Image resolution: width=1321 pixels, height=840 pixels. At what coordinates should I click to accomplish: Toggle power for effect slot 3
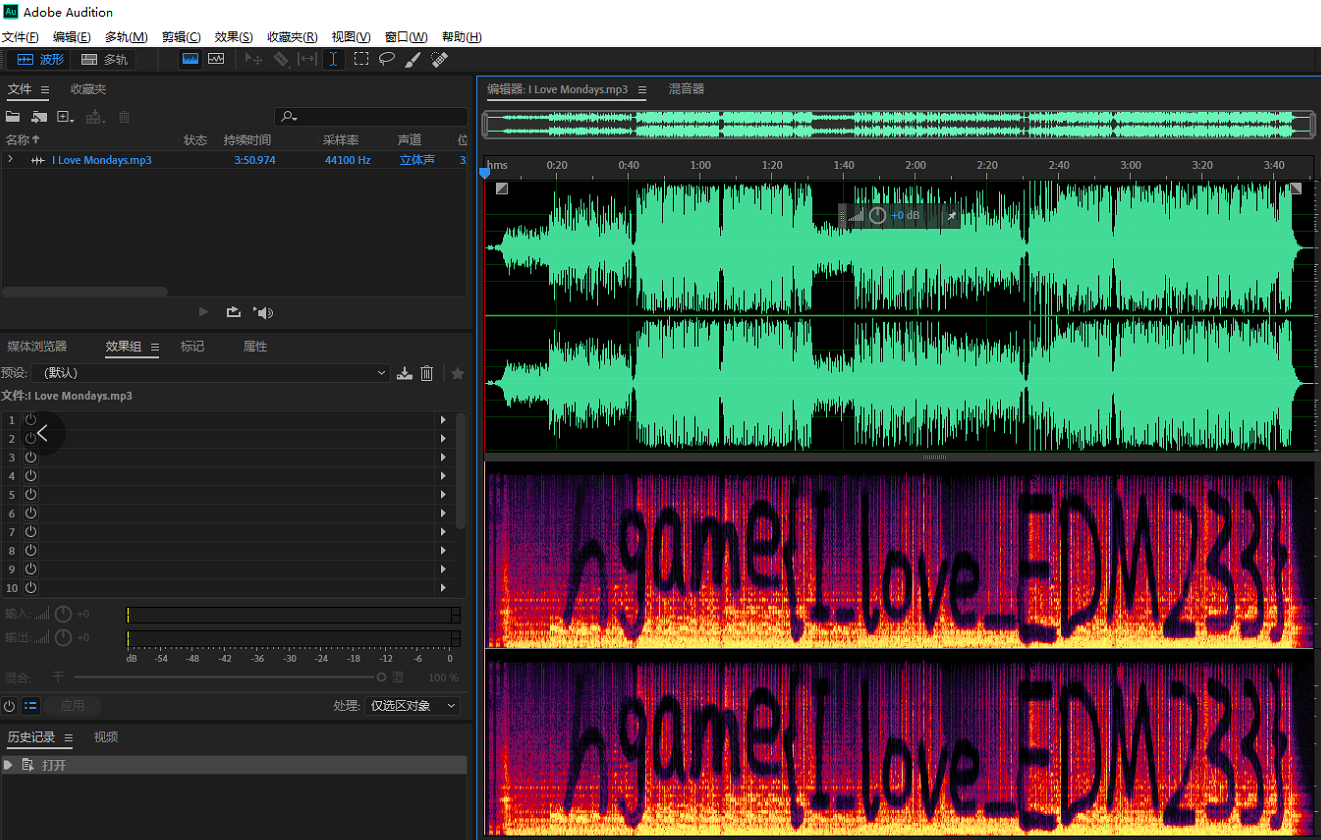click(x=31, y=457)
